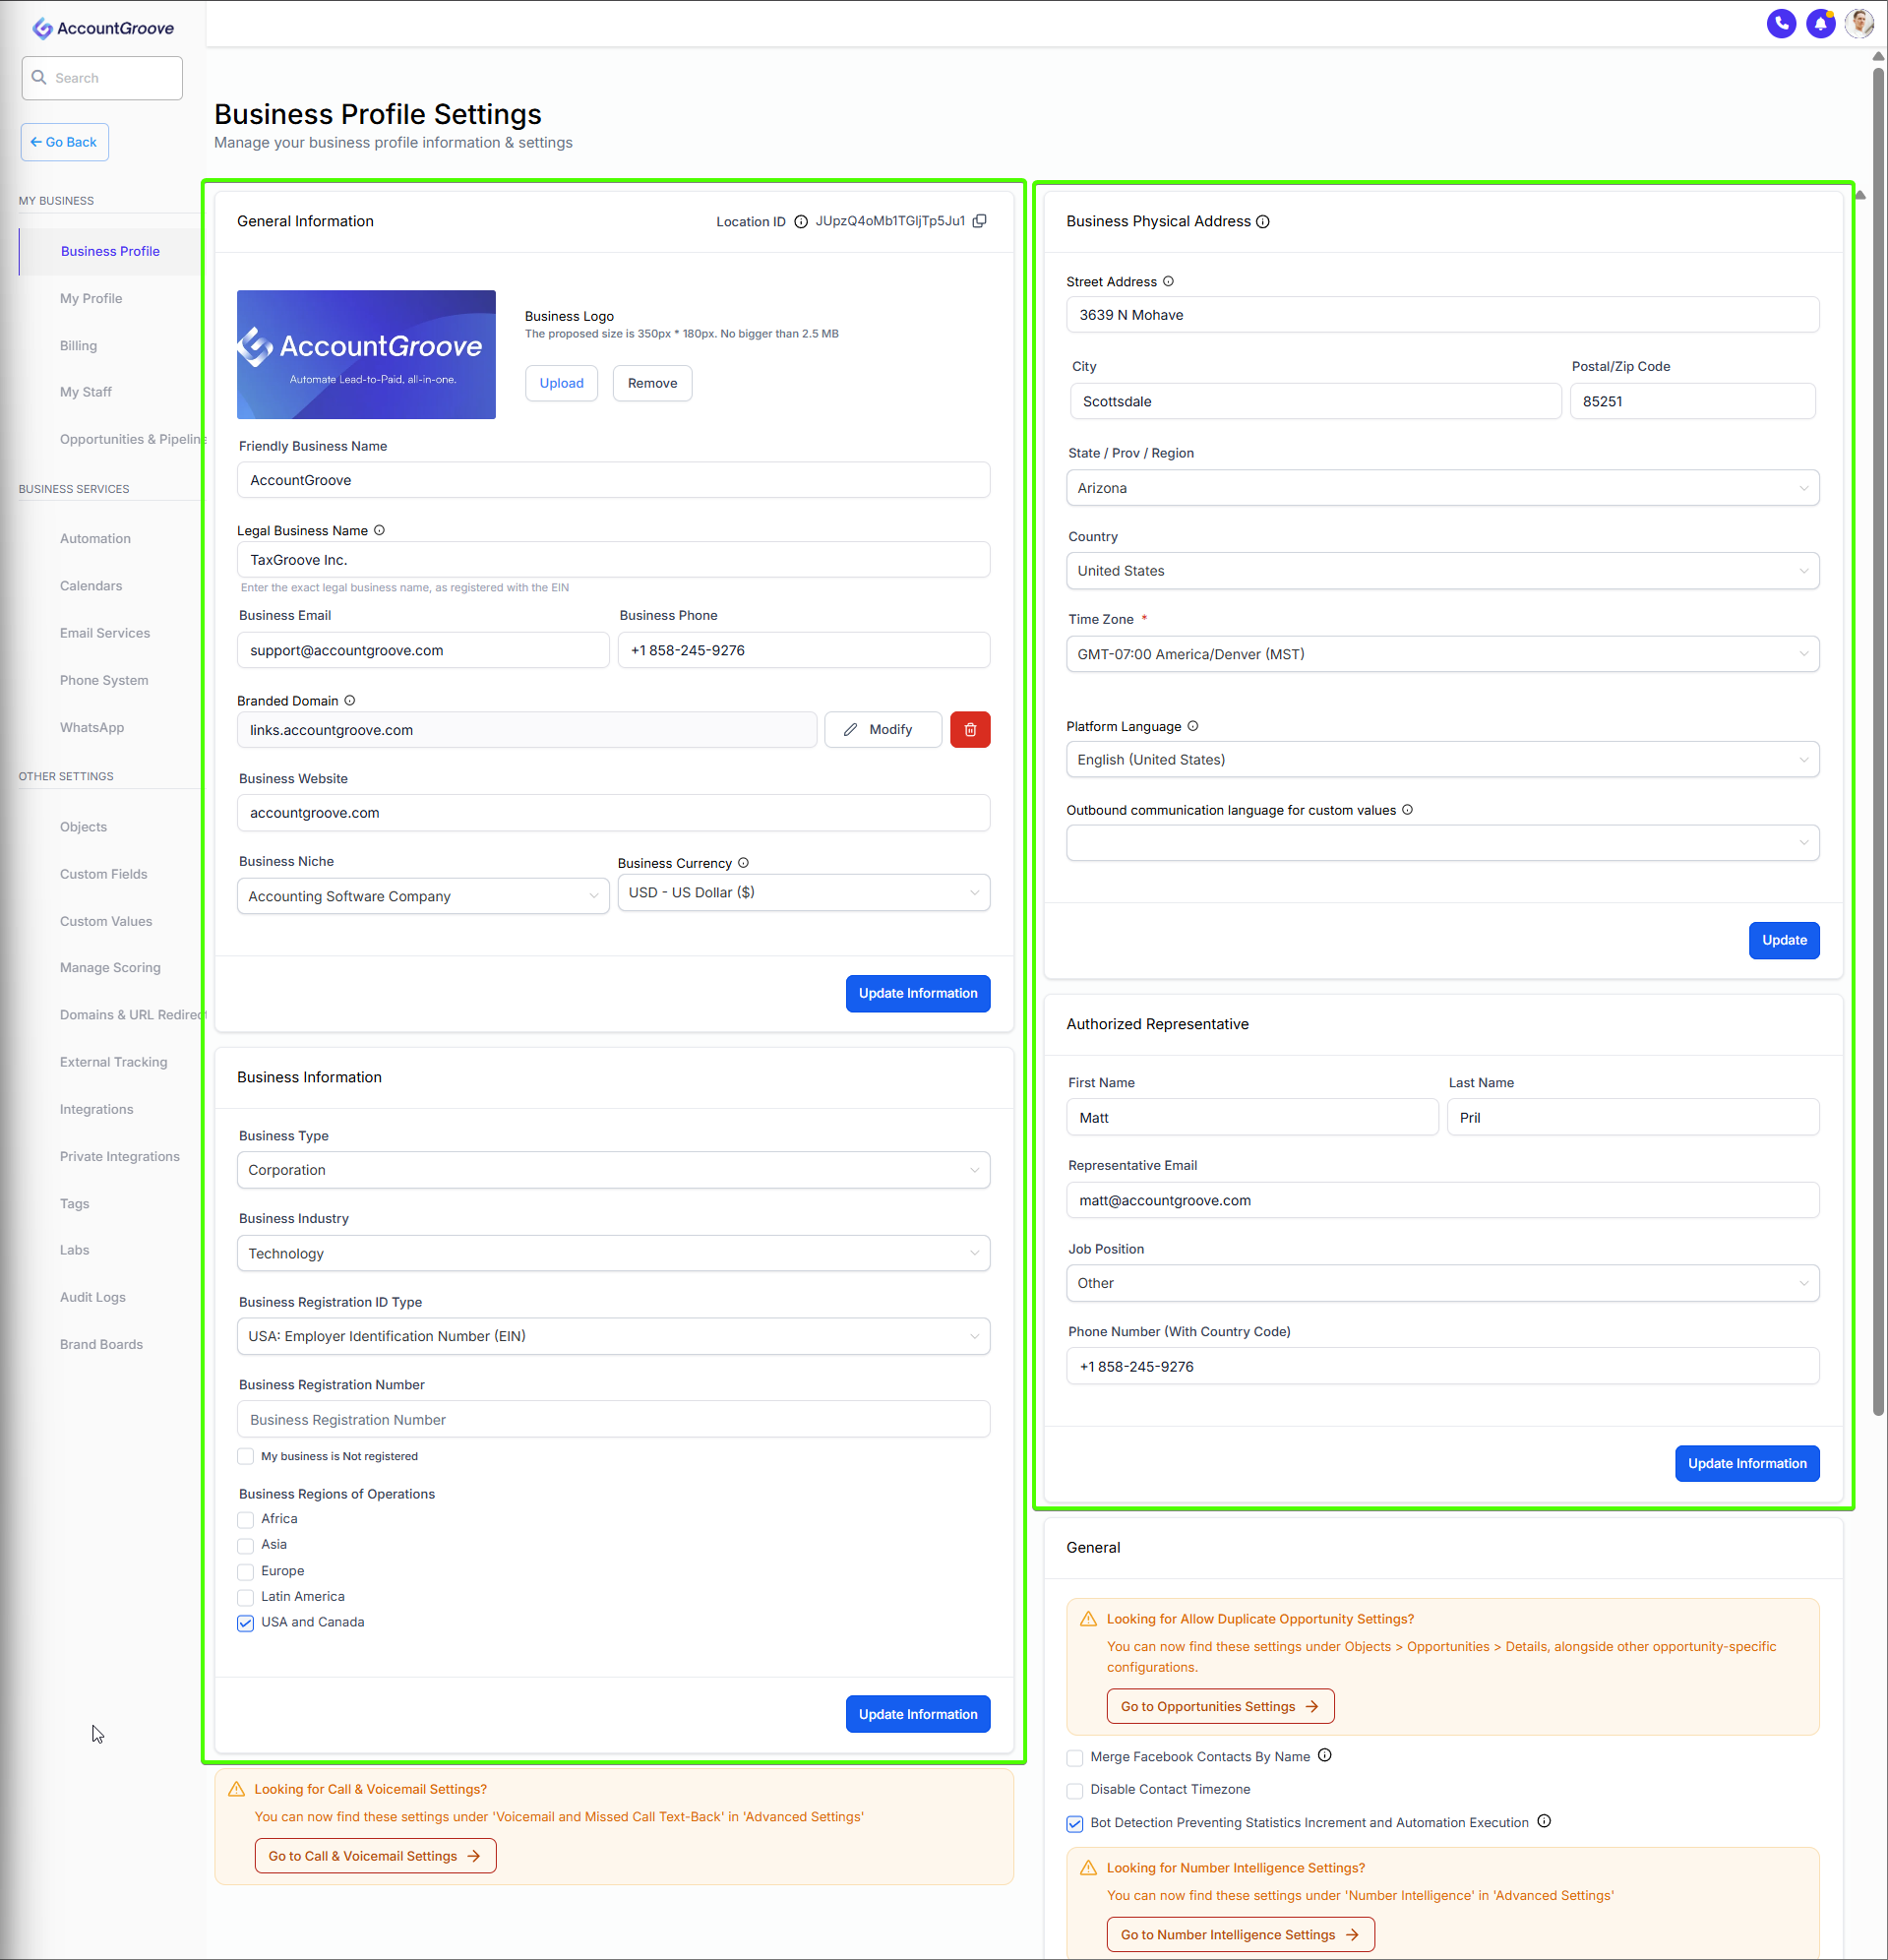Image resolution: width=1888 pixels, height=1960 pixels.
Task: Open Integrations in sidebar
Action: (x=96, y=1110)
